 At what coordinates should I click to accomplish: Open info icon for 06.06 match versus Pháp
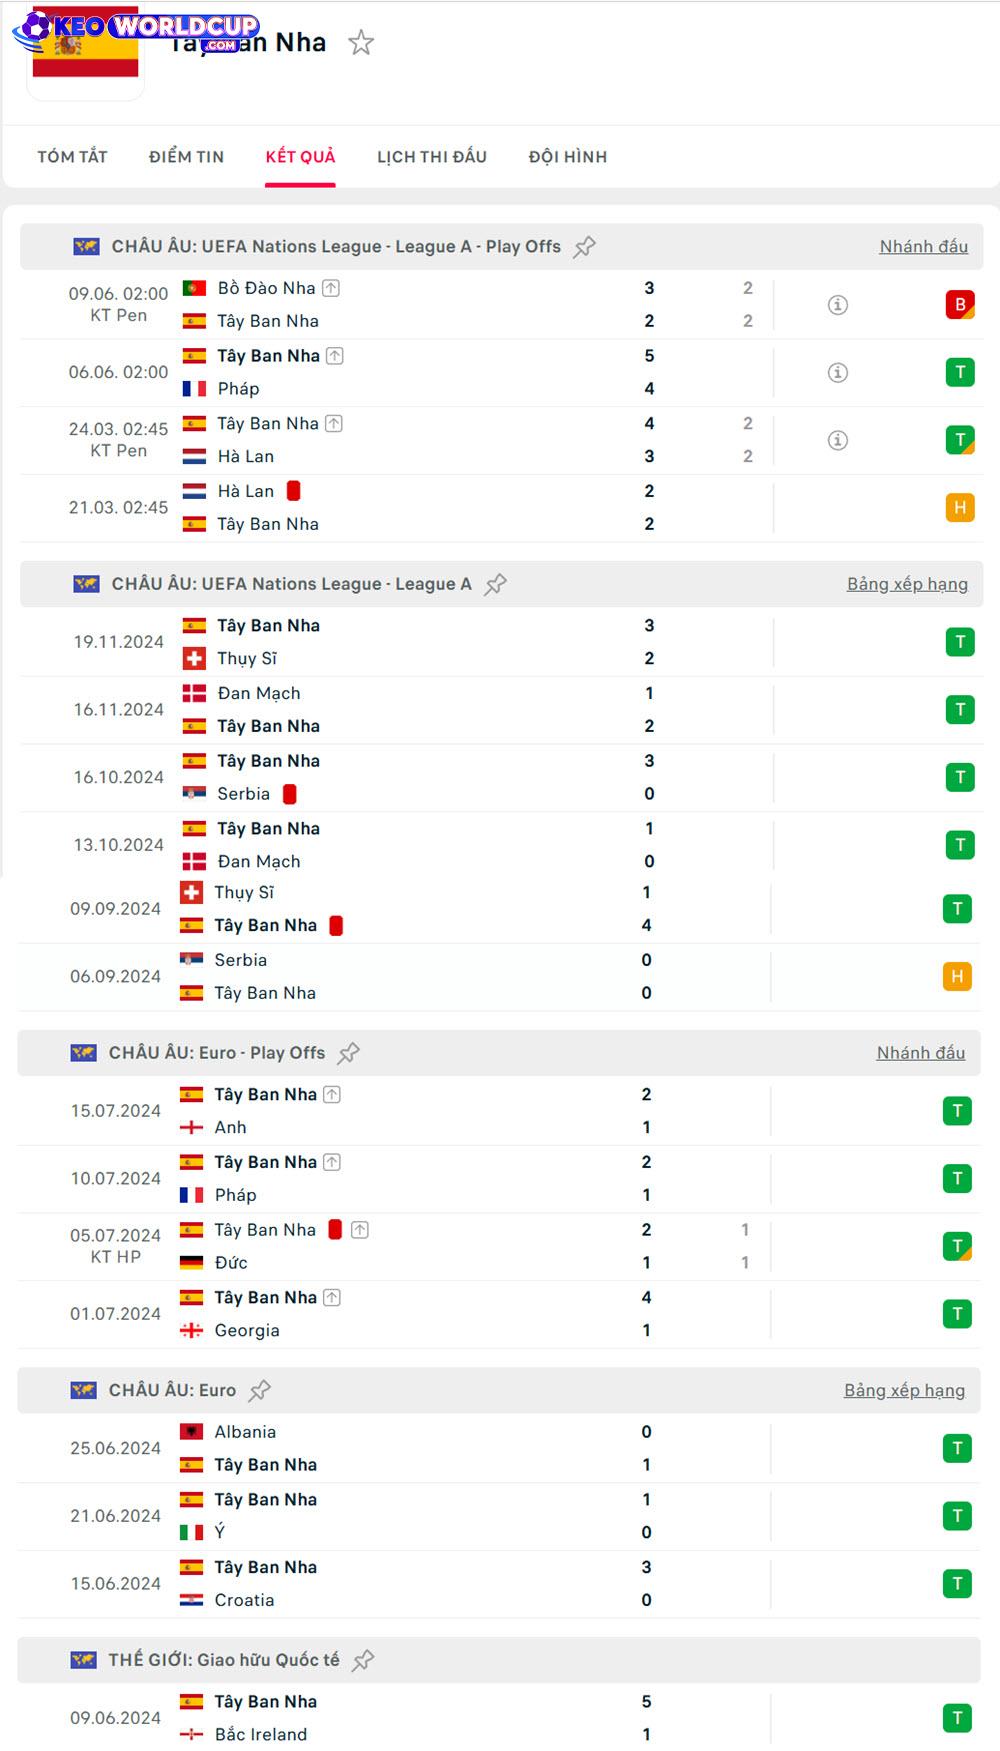tap(838, 373)
